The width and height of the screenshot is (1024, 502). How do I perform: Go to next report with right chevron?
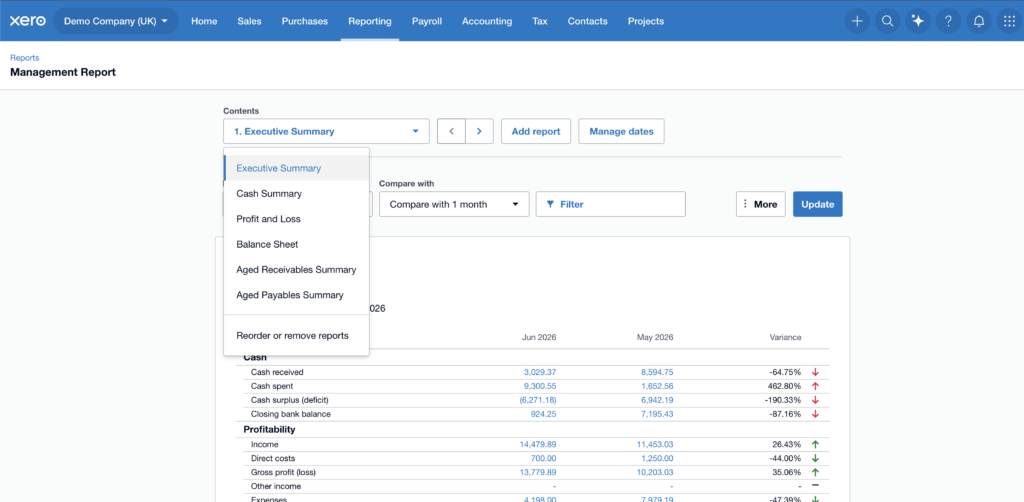(x=479, y=131)
